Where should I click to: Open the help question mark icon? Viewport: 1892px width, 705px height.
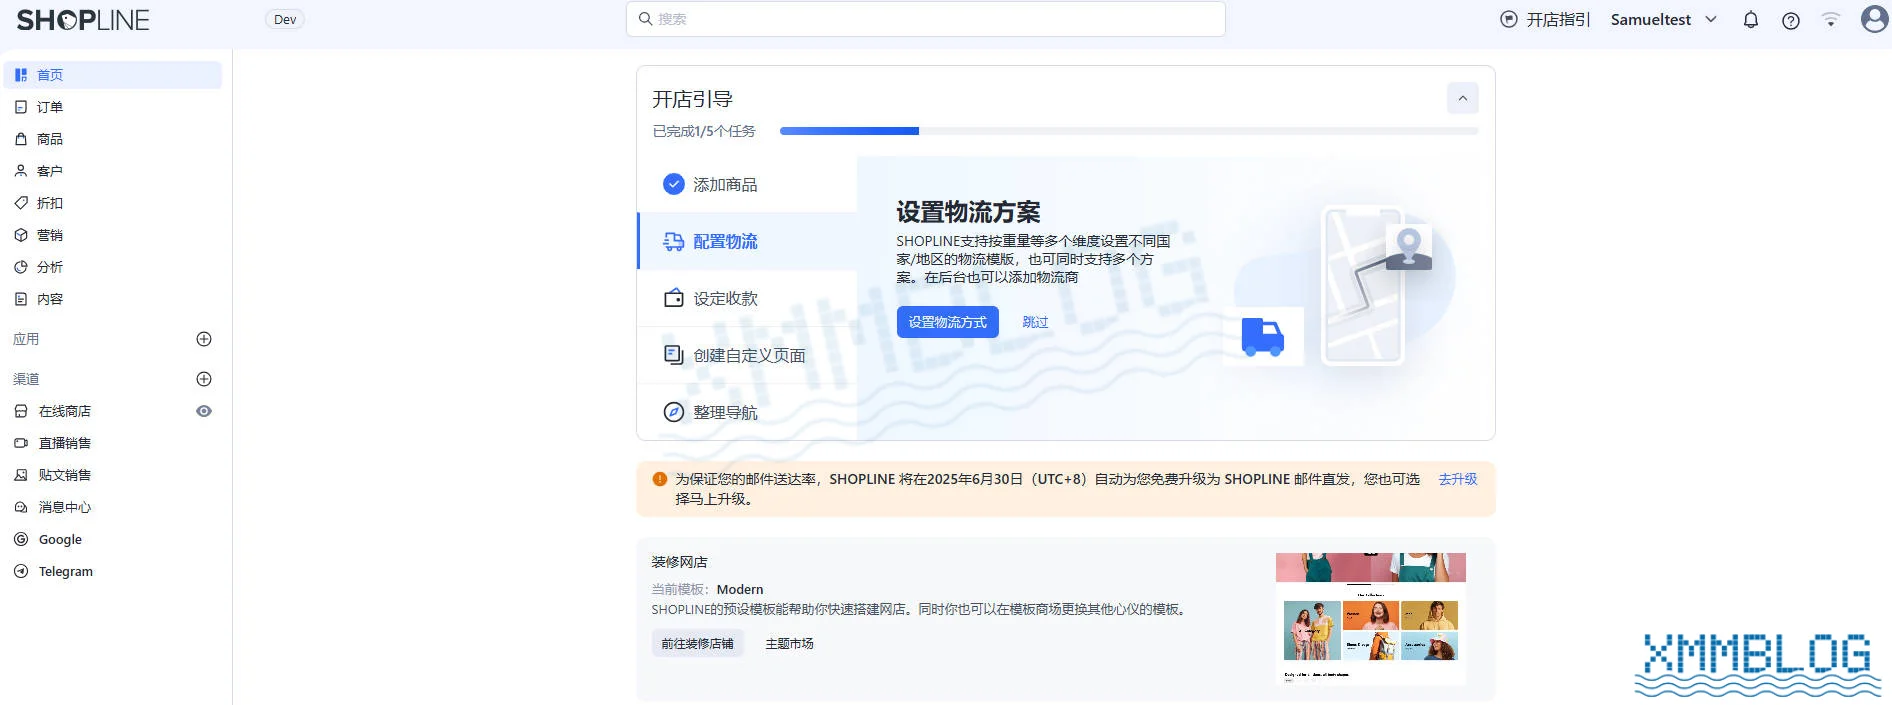[x=1791, y=20]
